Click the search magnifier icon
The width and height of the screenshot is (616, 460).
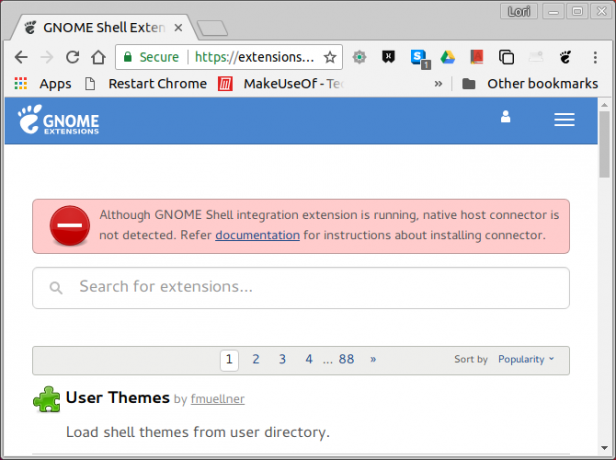[56, 288]
